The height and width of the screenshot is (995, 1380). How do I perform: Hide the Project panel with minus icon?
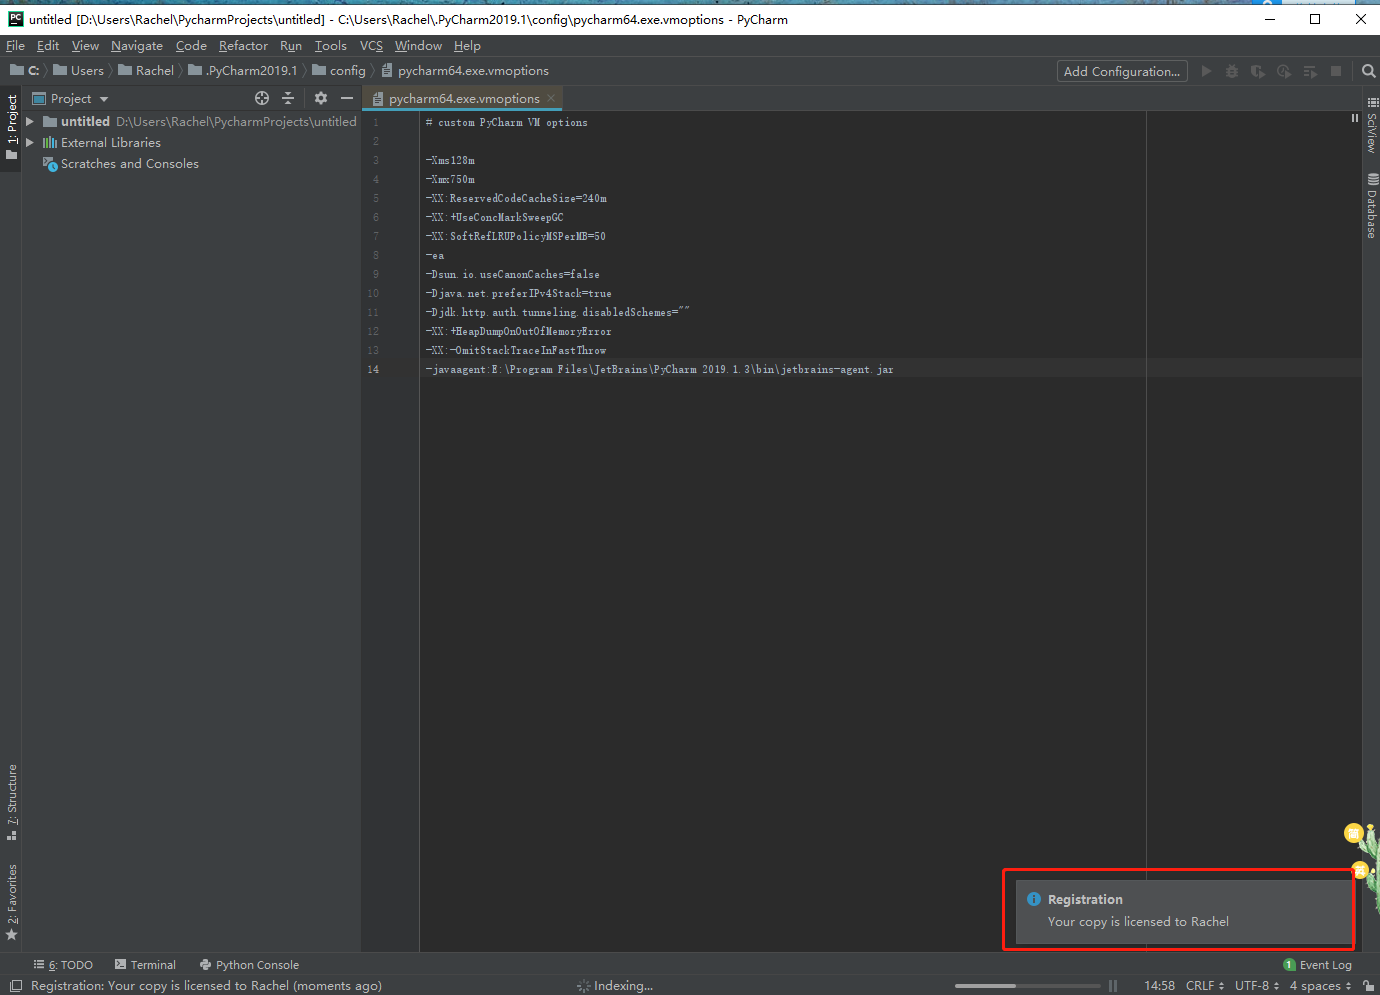click(x=347, y=98)
